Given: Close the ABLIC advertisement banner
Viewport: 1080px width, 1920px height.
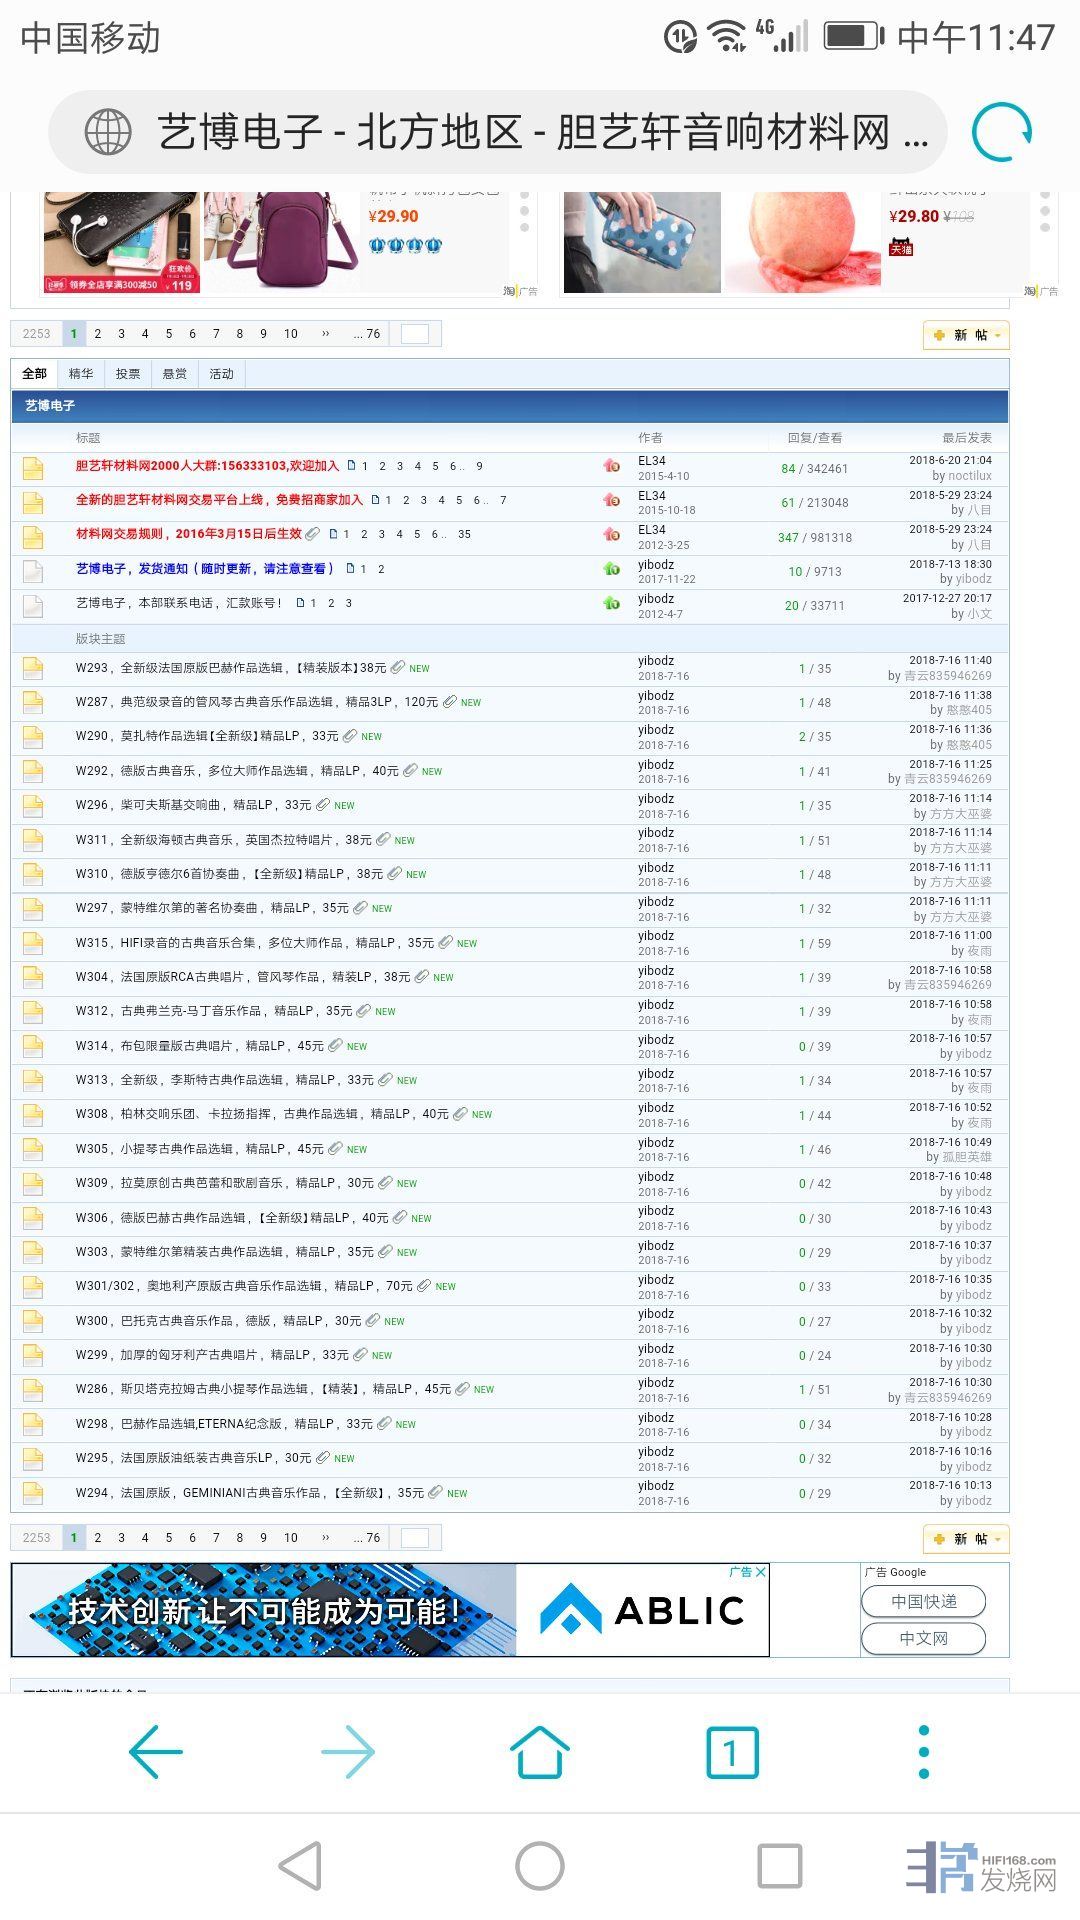Looking at the screenshot, I should tap(760, 1572).
